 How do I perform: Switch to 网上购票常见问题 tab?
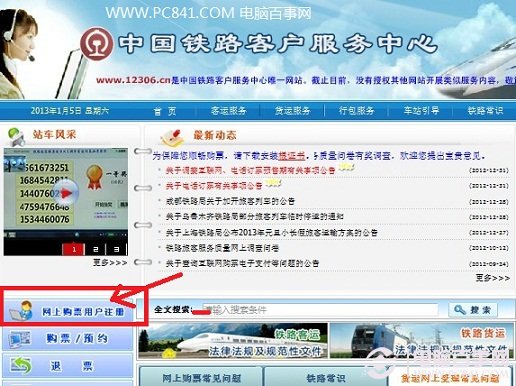(201, 378)
